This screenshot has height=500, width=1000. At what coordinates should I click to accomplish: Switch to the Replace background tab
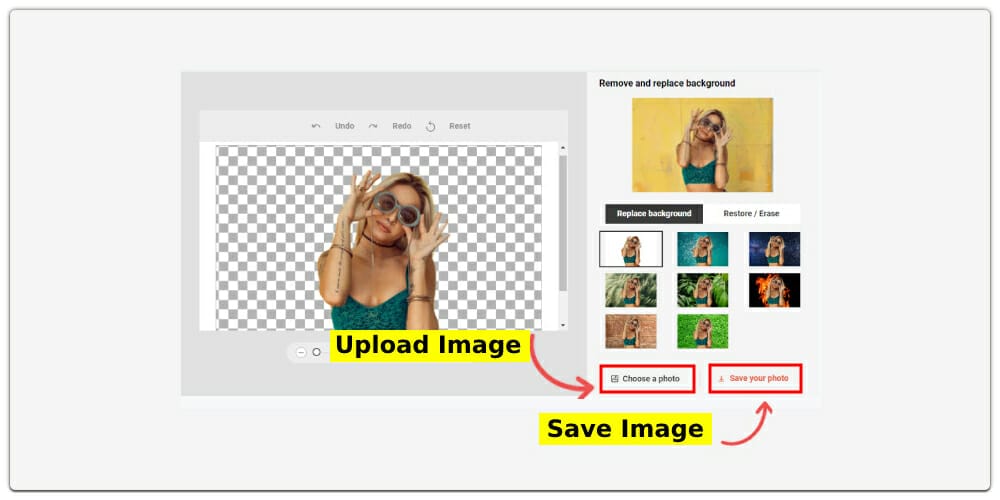point(654,214)
